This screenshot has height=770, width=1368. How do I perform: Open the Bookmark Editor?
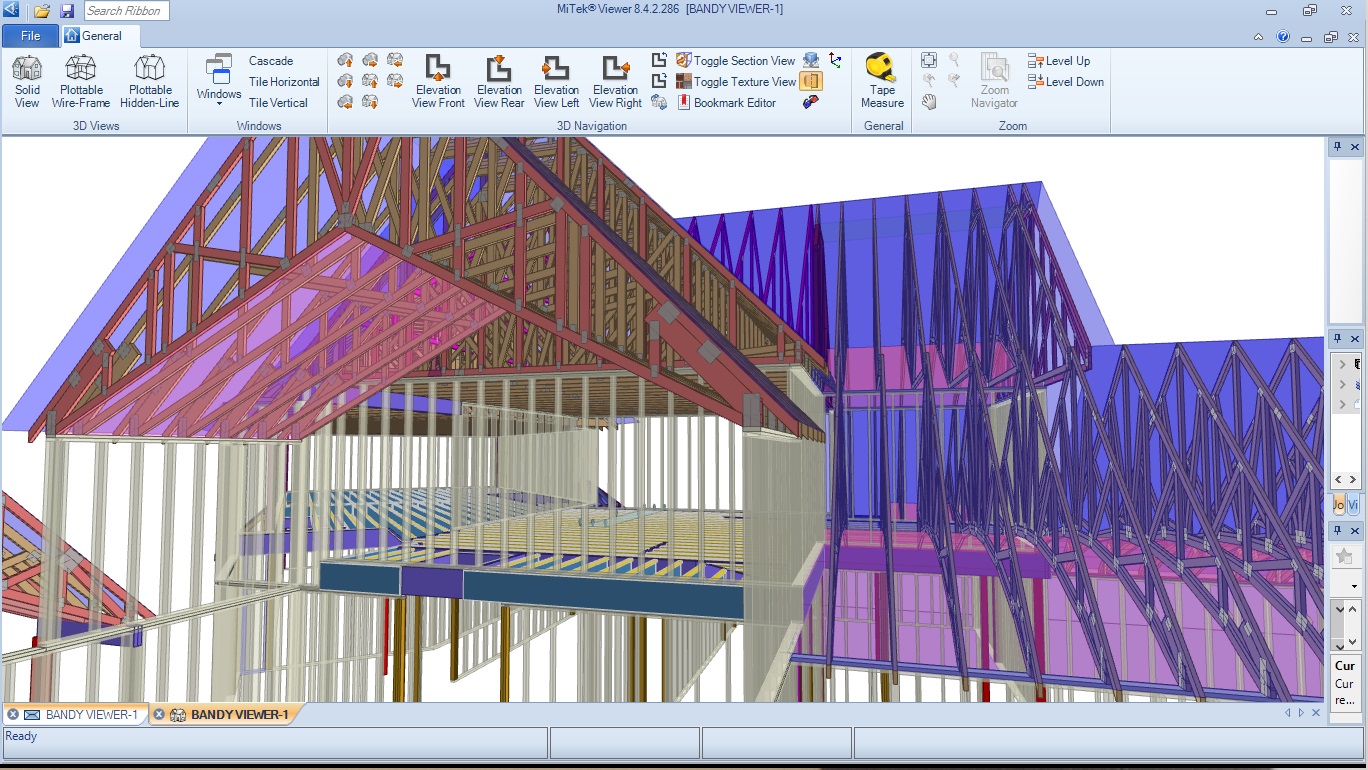(x=726, y=103)
